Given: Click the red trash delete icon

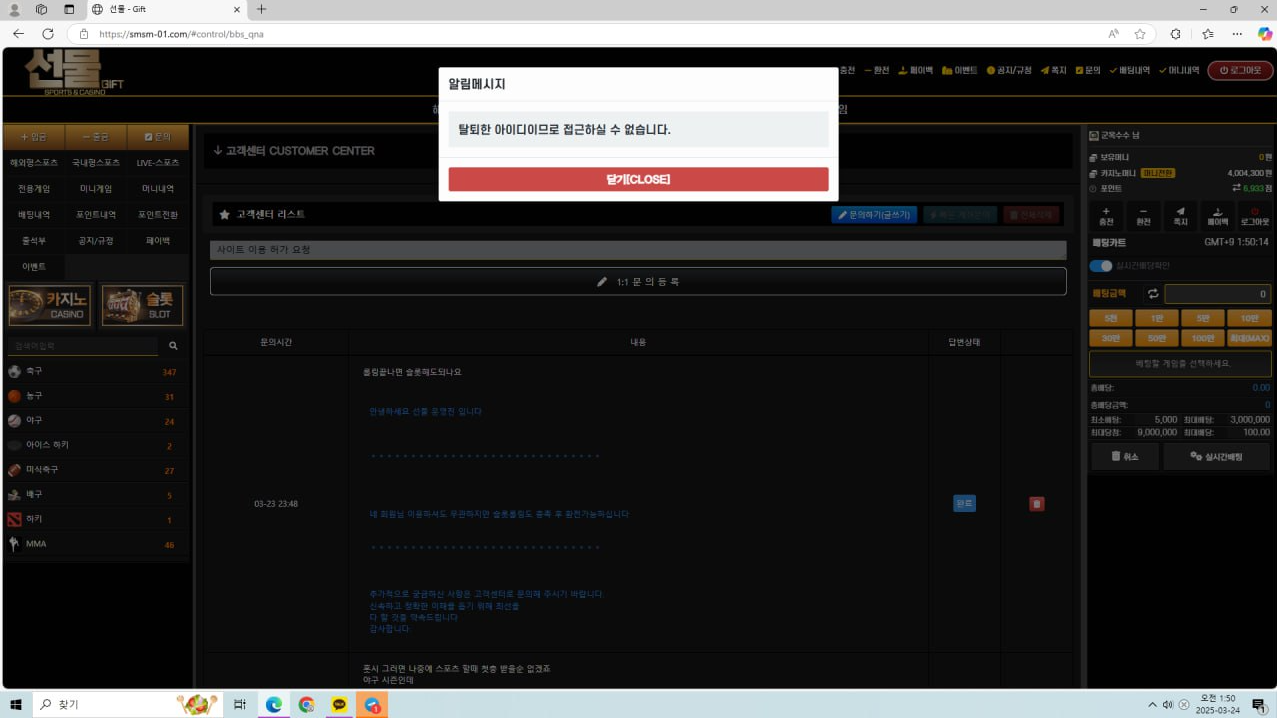Looking at the screenshot, I should click(x=1036, y=504).
